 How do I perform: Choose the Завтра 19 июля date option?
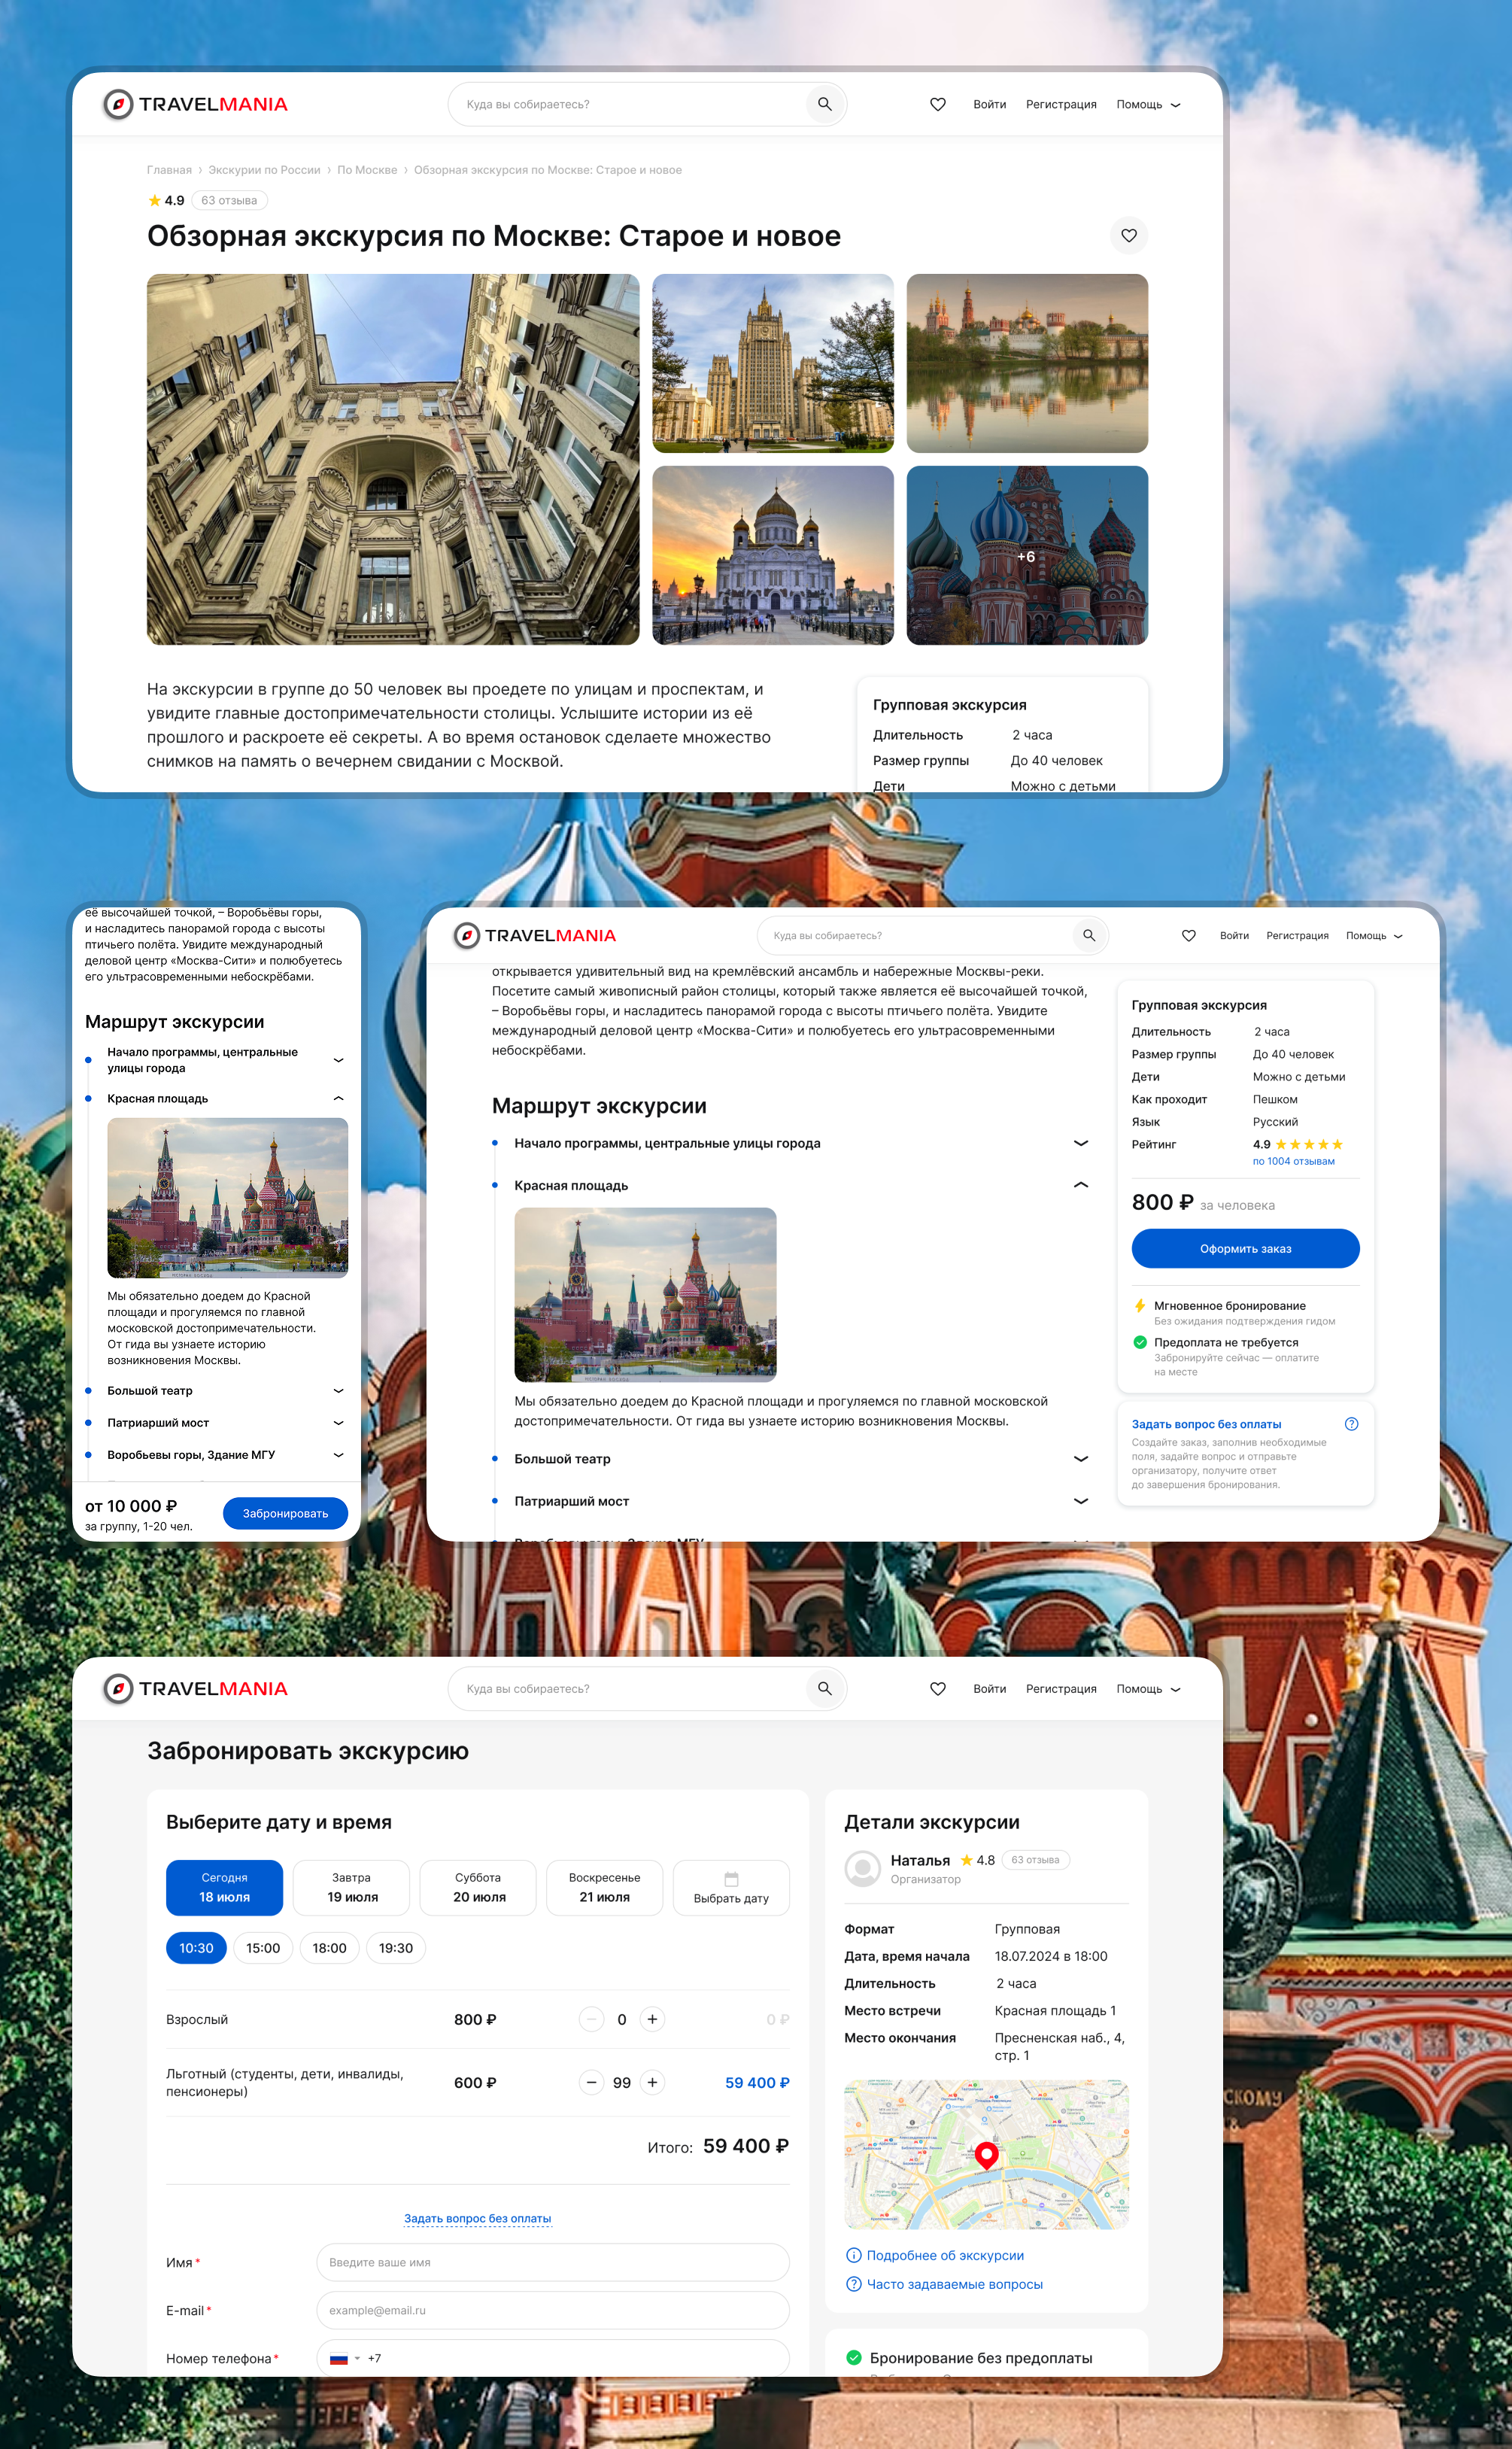pos(351,1887)
